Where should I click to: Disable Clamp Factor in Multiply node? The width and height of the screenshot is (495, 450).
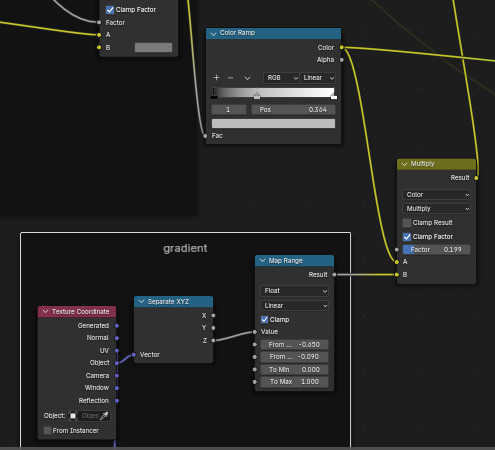tap(407, 237)
